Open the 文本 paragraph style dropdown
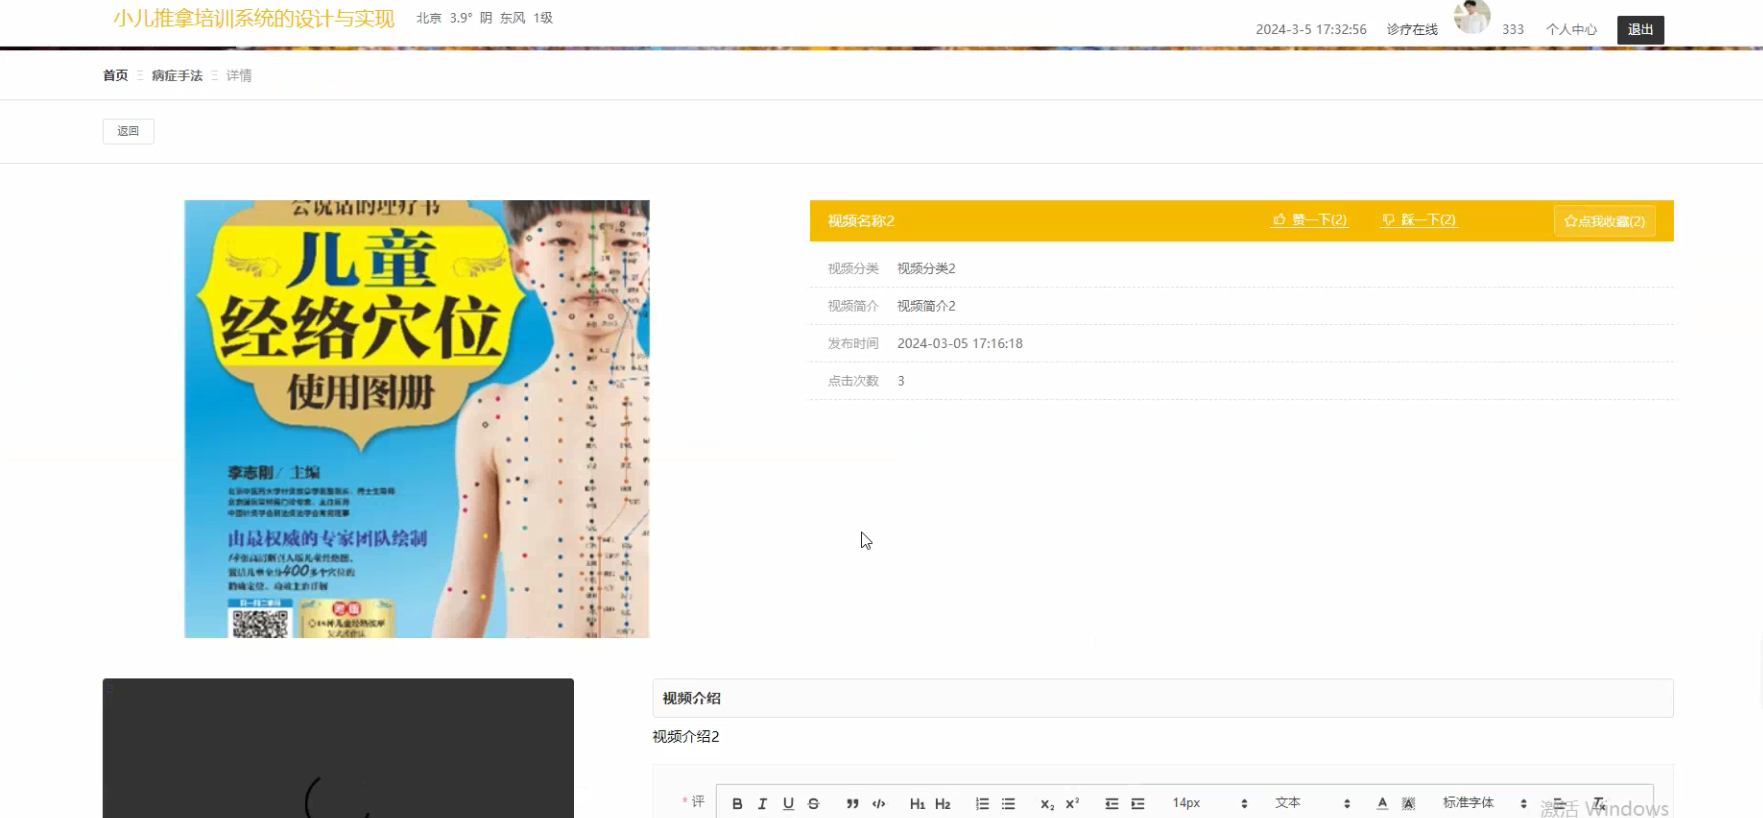This screenshot has width=1763, height=818. coord(1312,803)
